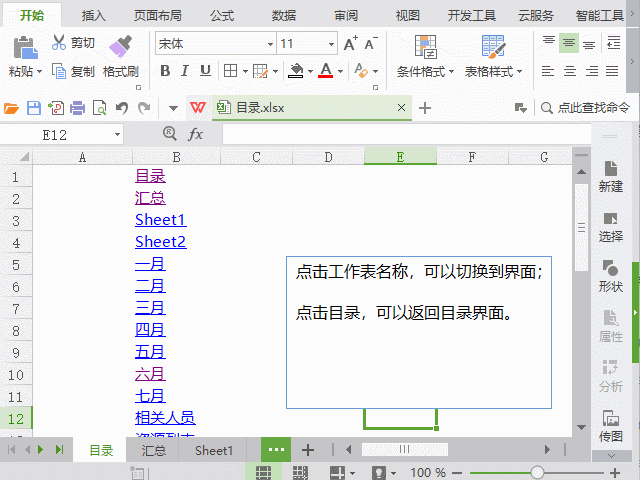Toggle Underline formatting
The image size is (640, 480).
[205, 71]
